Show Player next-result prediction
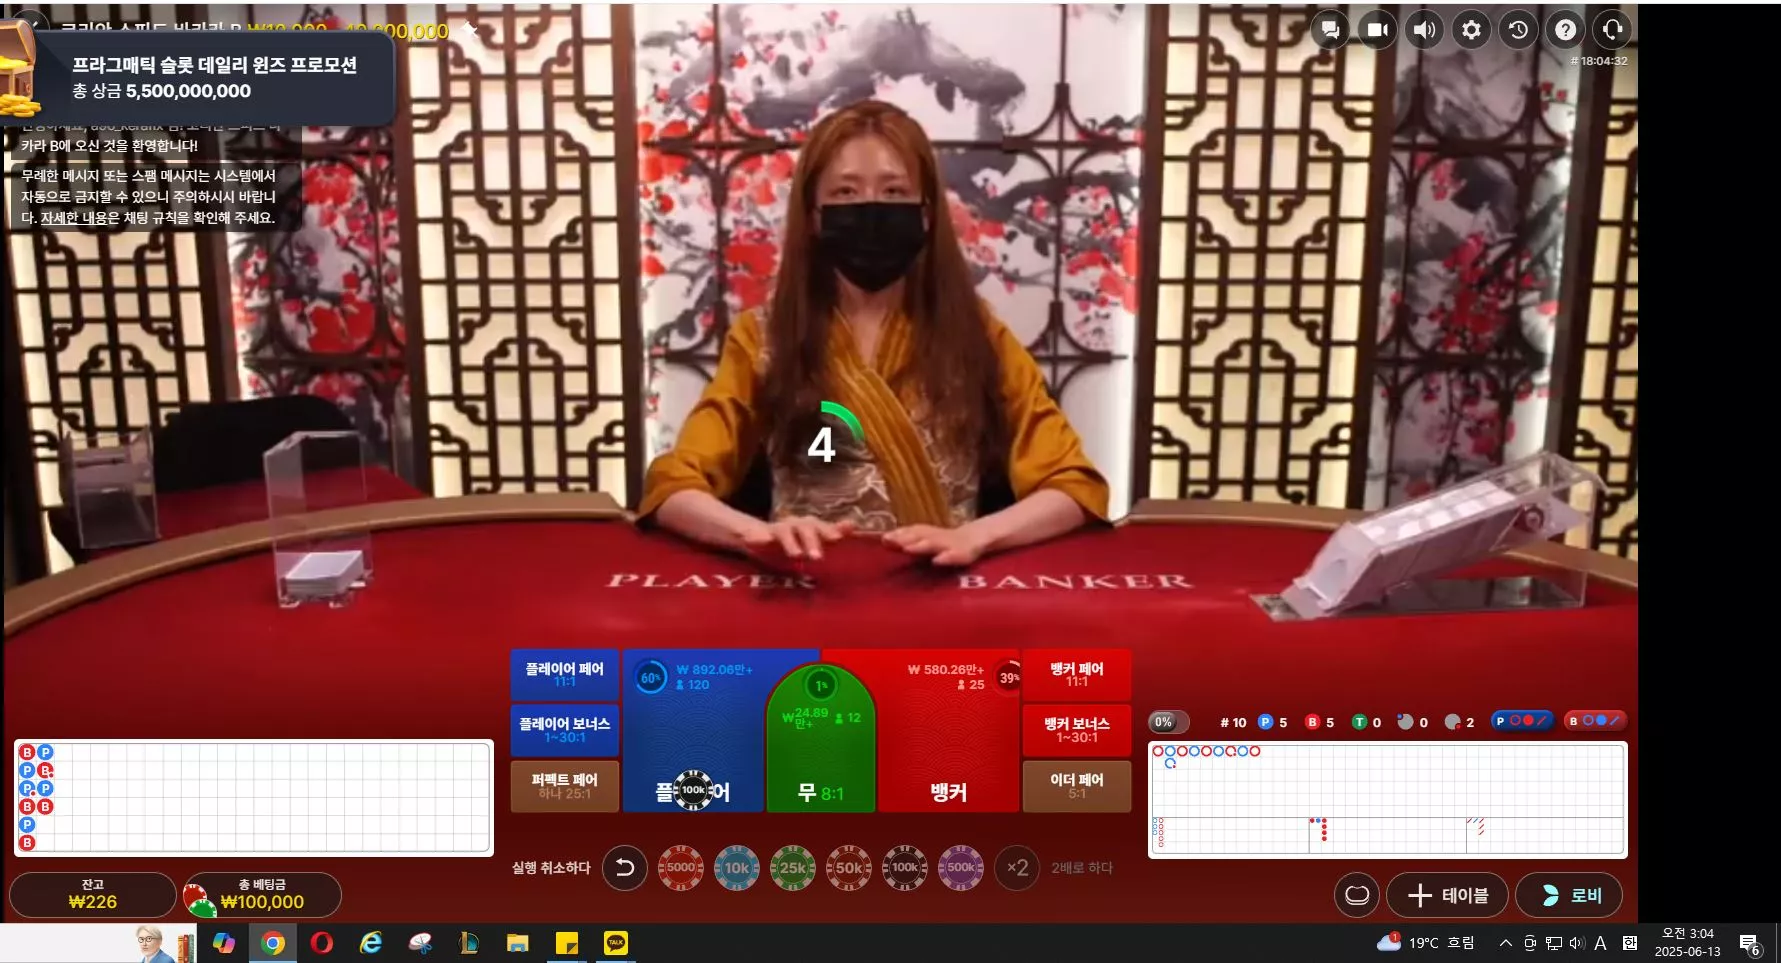This screenshot has height=963, width=1781. tap(1521, 721)
